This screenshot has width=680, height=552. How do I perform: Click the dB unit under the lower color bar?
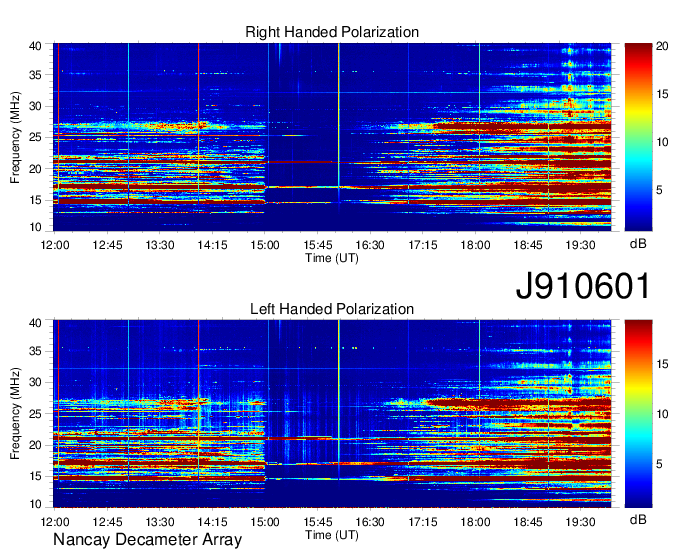coord(638,519)
